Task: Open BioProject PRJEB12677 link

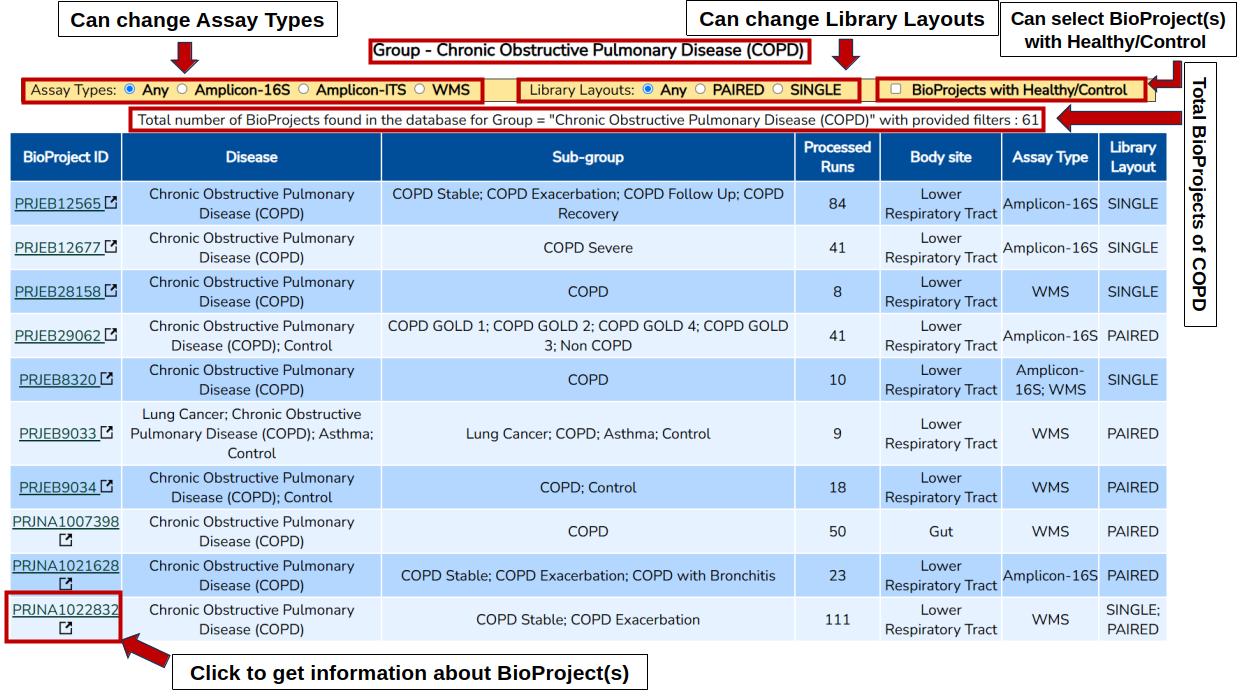Action: tap(58, 248)
